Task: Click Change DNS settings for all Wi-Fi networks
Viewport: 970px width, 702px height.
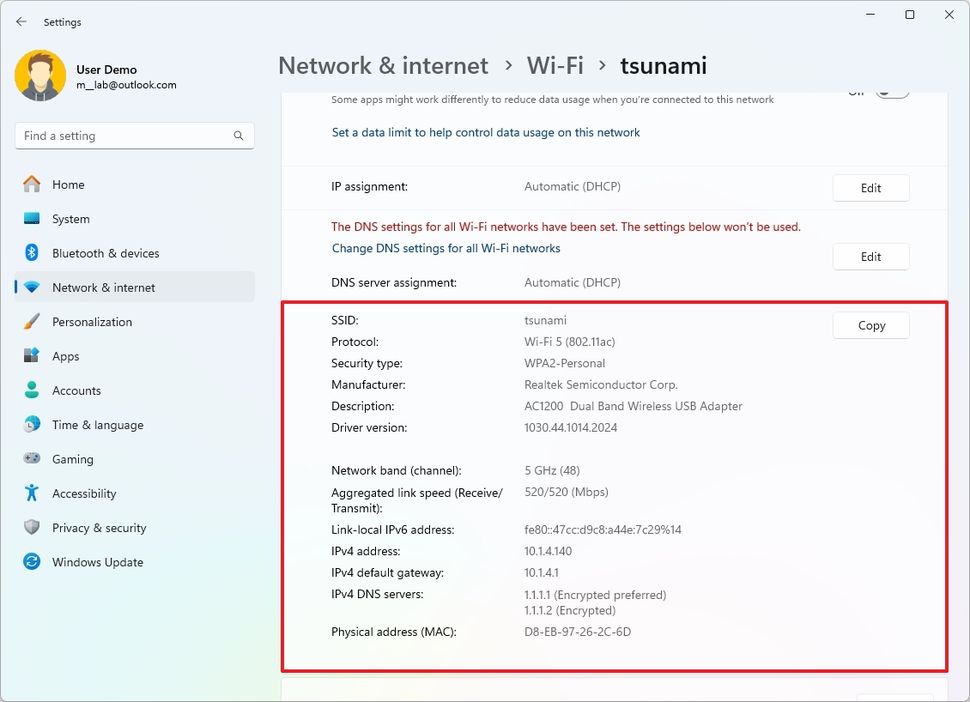Action: click(x=447, y=248)
